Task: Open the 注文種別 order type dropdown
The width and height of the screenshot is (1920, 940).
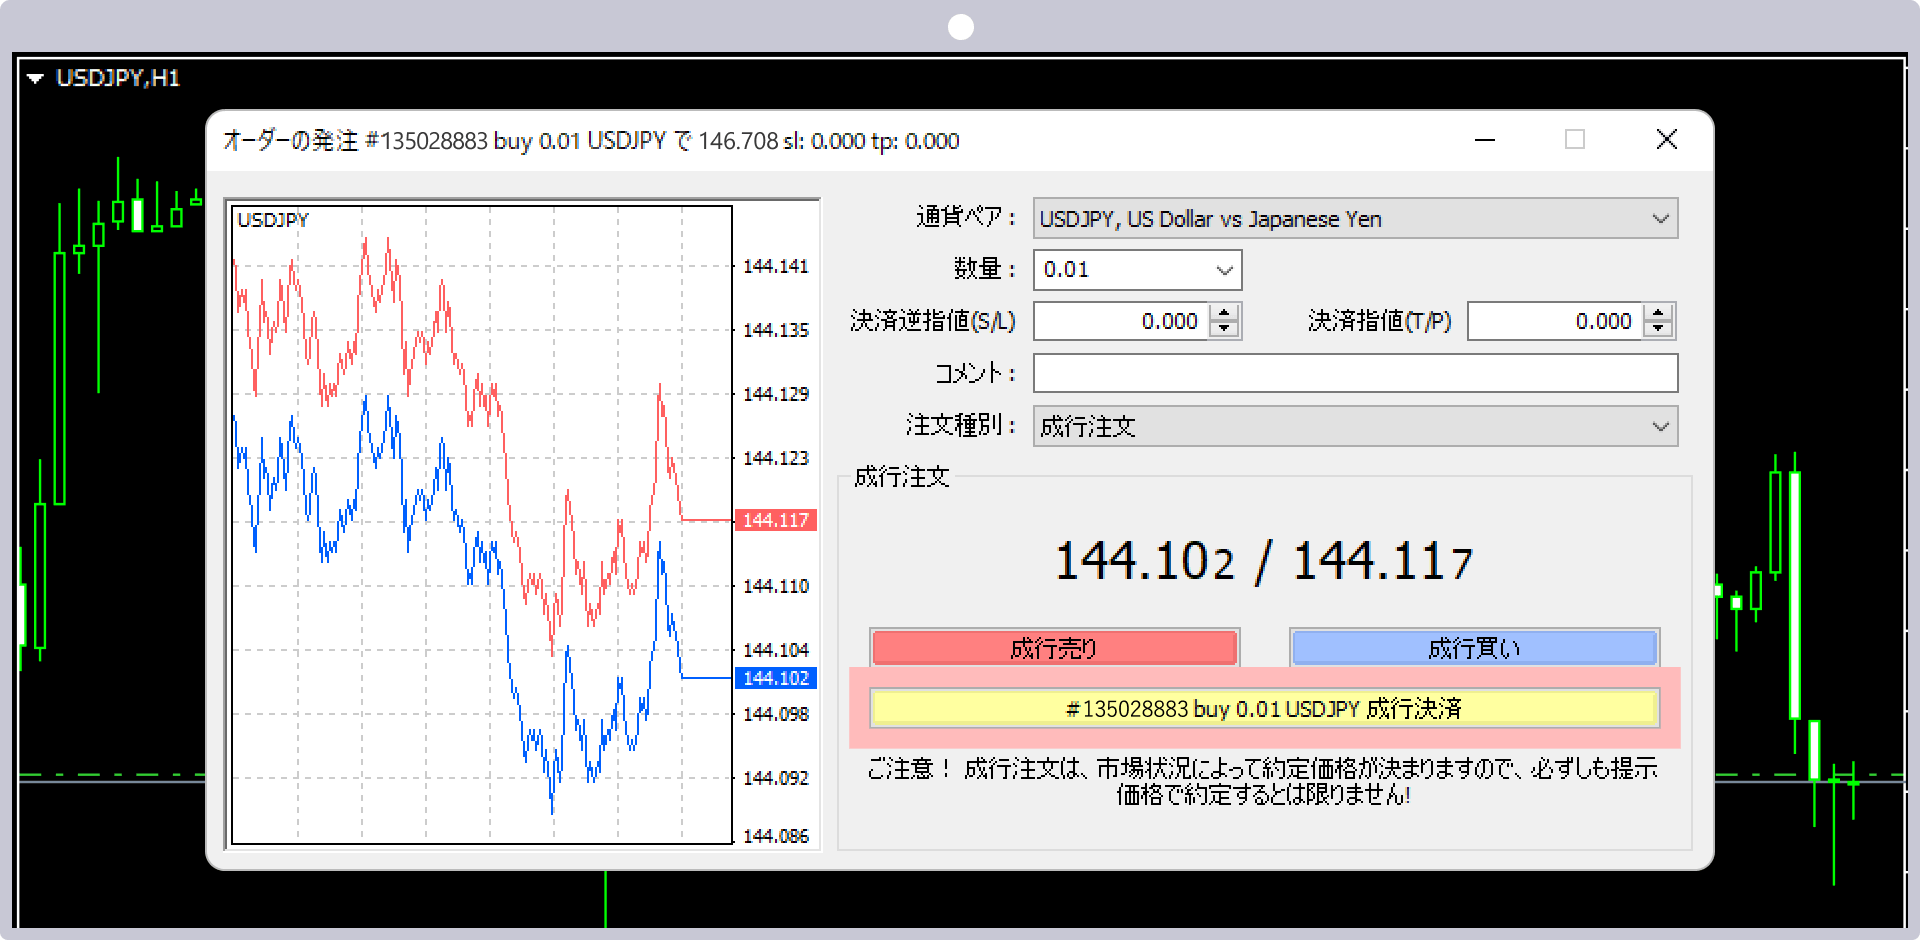Action: 1355,426
